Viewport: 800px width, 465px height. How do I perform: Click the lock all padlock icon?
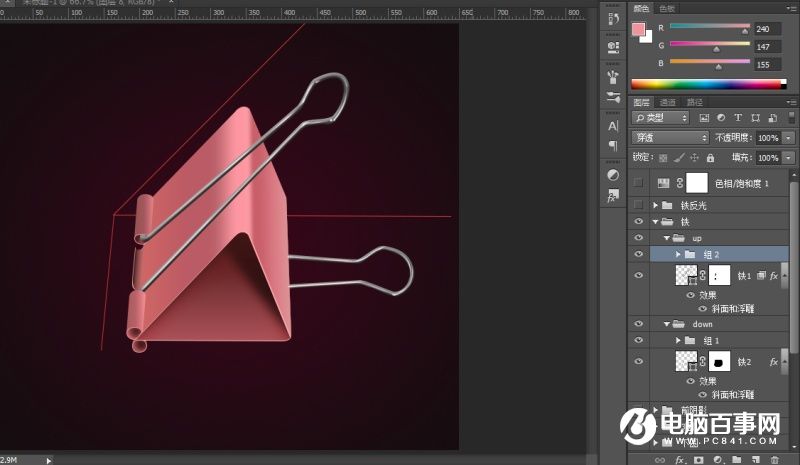710,158
